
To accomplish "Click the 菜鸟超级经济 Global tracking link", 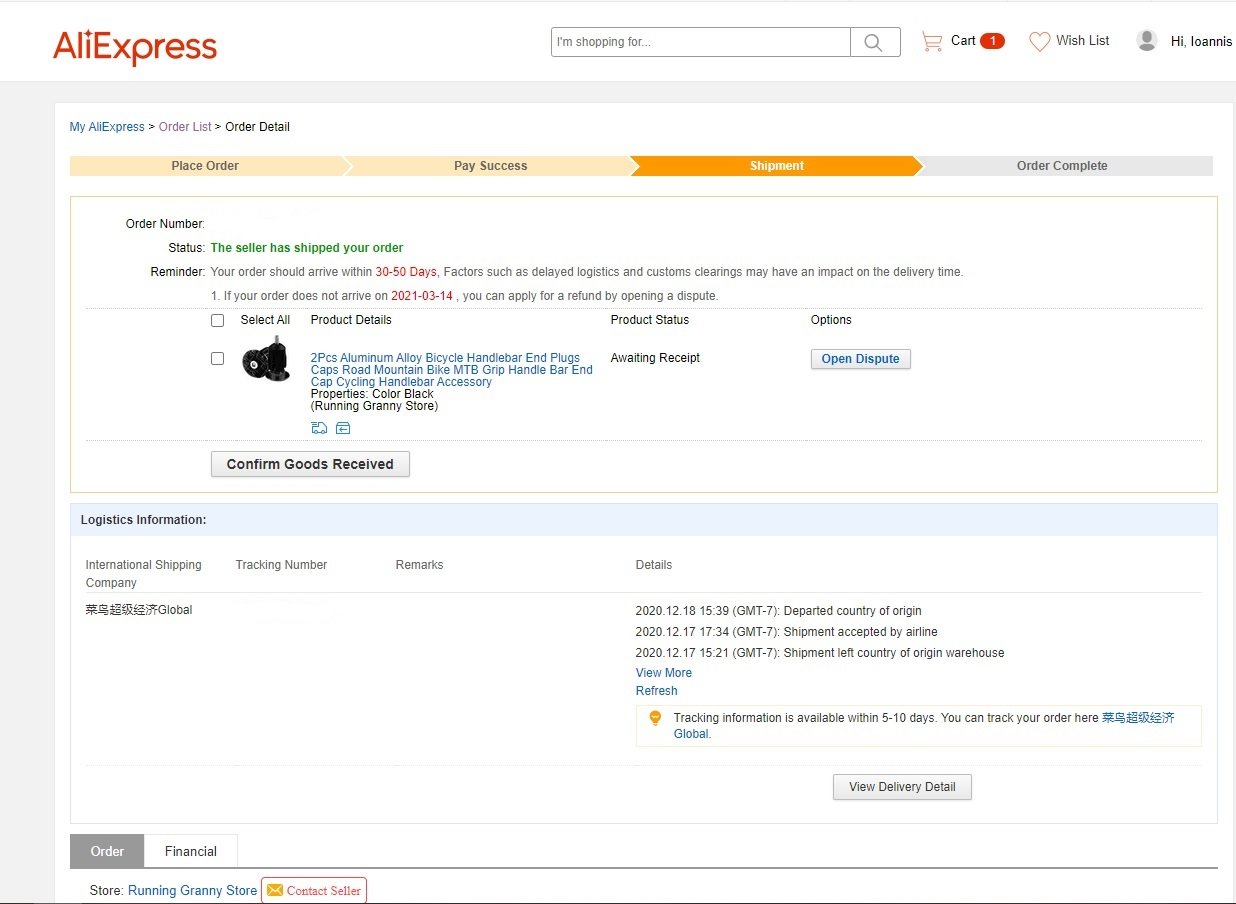I will click(1138, 718).
